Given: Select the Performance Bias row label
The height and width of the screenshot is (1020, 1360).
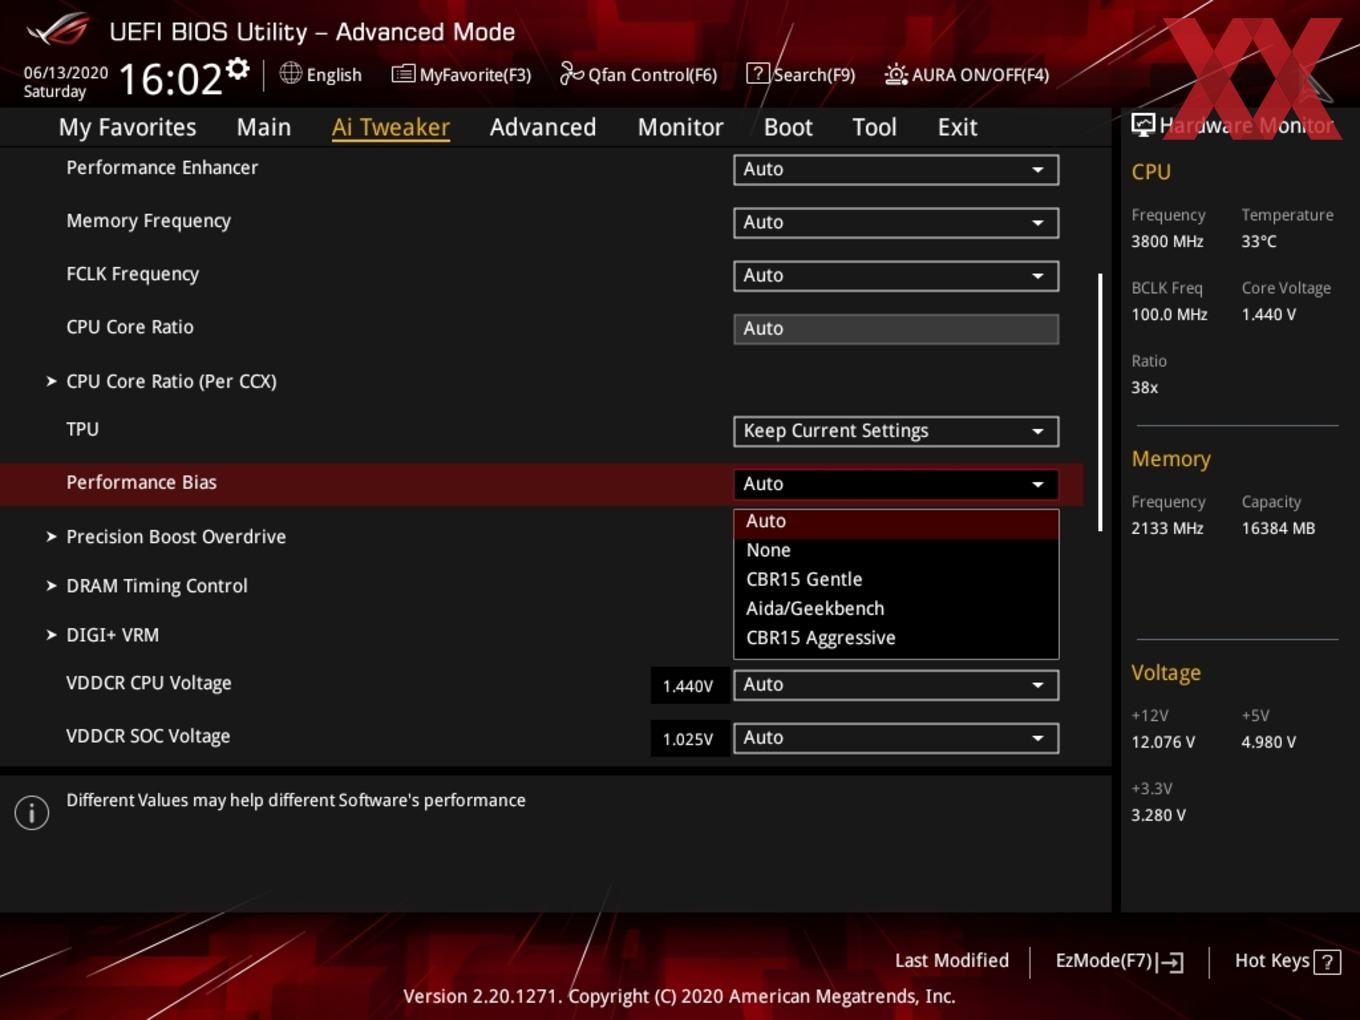Looking at the screenshot, I should (141, 482).
